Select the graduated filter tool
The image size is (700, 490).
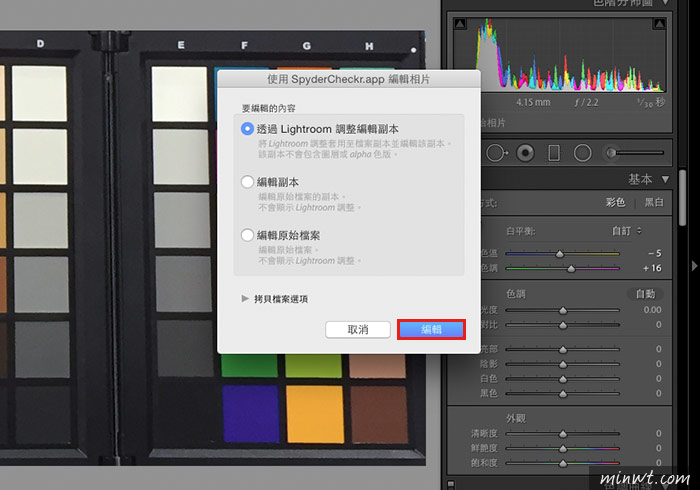click(x=554, y=153)
